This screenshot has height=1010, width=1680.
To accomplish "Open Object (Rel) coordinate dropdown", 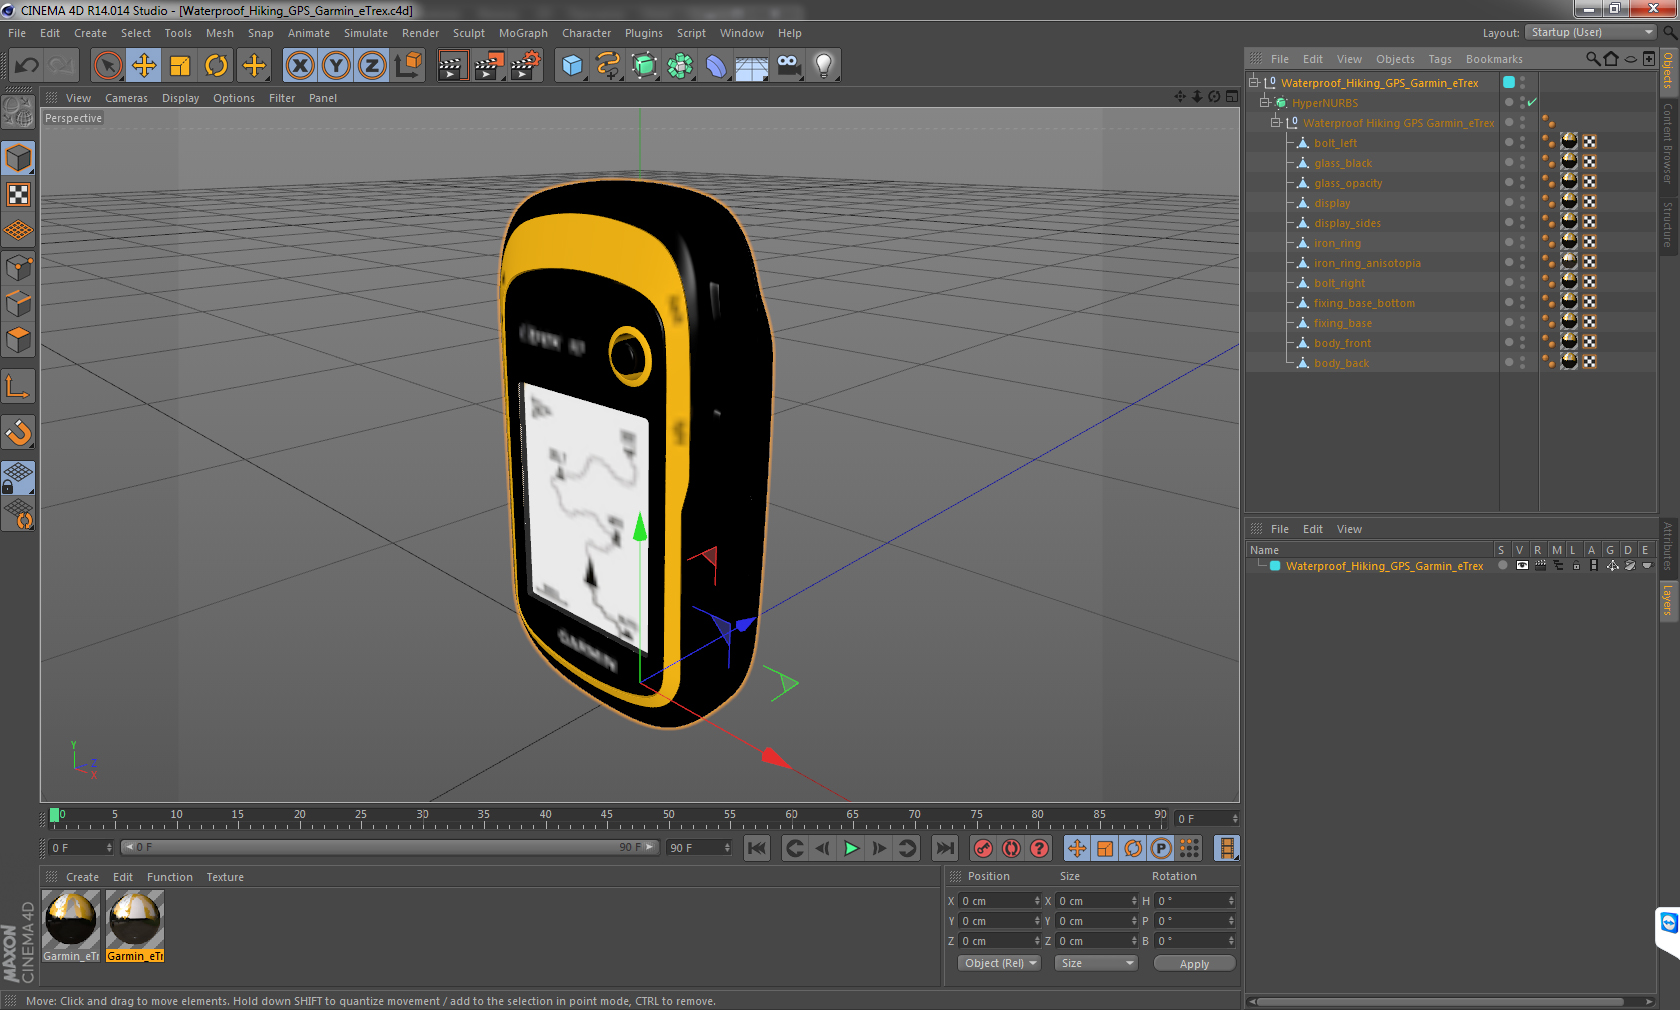I will (x=1000, y=963).
